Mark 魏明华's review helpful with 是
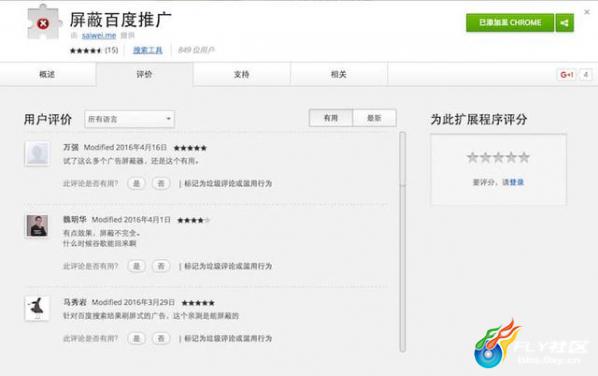 [136, 266]
